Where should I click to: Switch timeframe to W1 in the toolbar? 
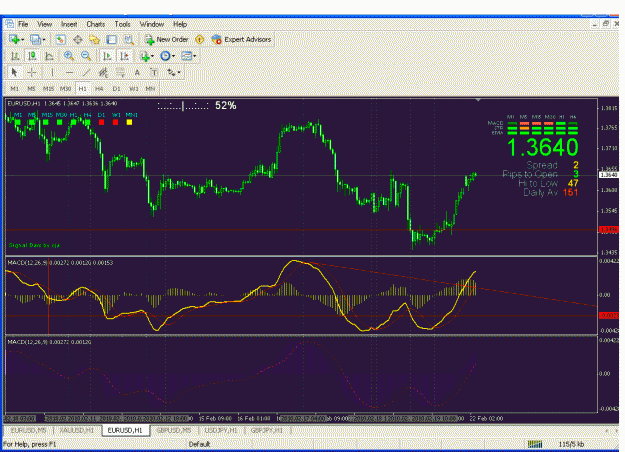click(x=134, y=88)
